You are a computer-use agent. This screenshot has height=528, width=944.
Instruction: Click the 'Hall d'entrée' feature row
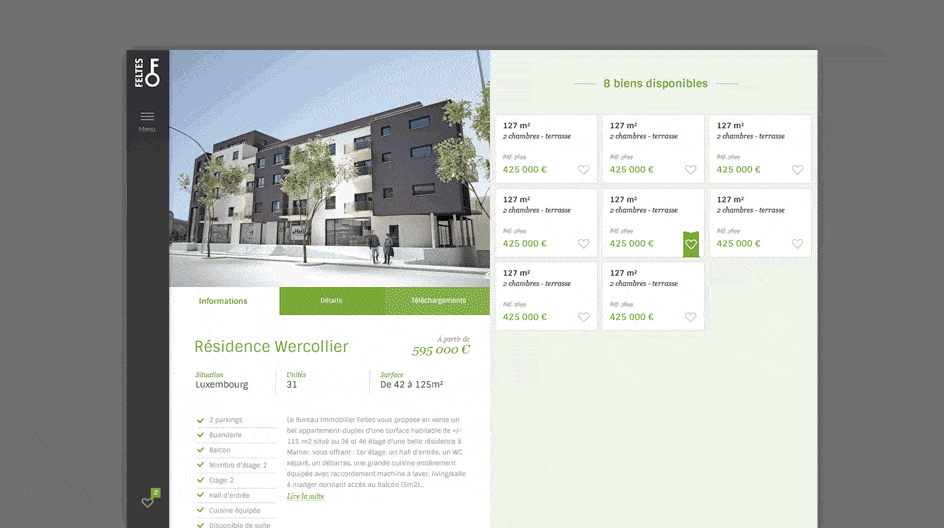tap(236, 495)
